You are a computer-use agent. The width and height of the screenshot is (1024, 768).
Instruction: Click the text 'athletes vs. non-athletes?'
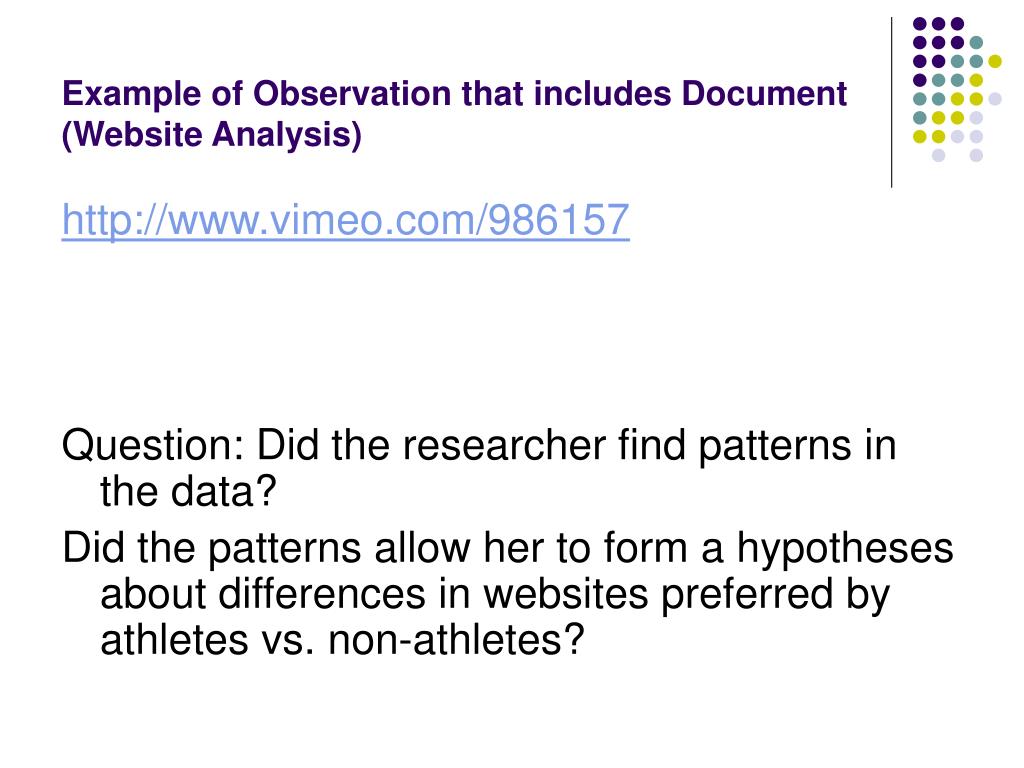click(342, 639)
